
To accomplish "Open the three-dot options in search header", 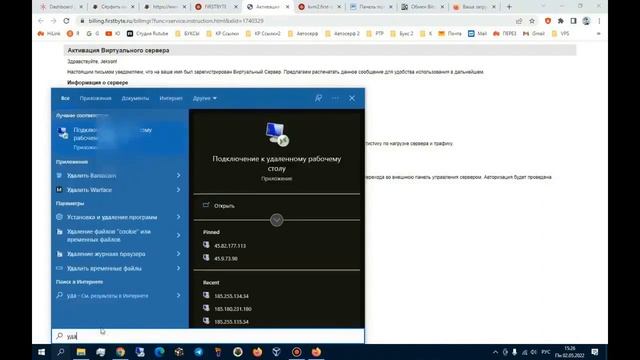I will point(335,98).
